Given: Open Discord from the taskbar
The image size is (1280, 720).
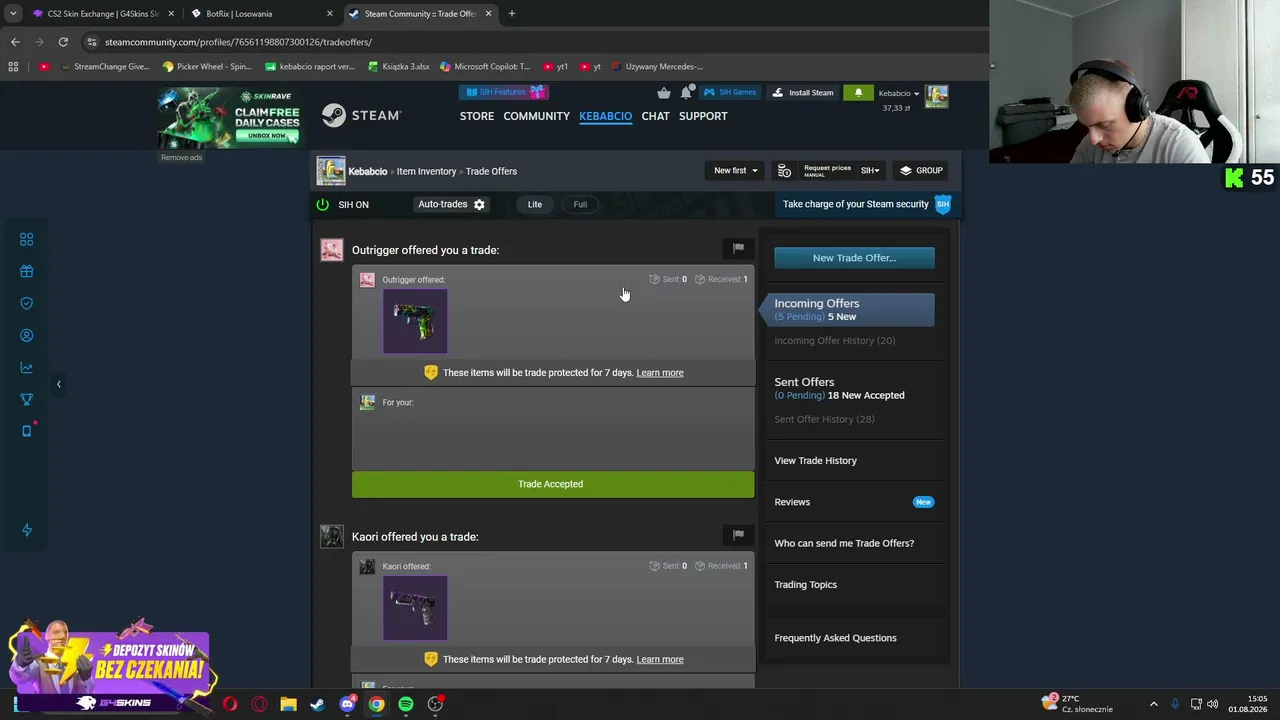Looking at the screenshot, I should pyautogui.click(x=347, y=704).
